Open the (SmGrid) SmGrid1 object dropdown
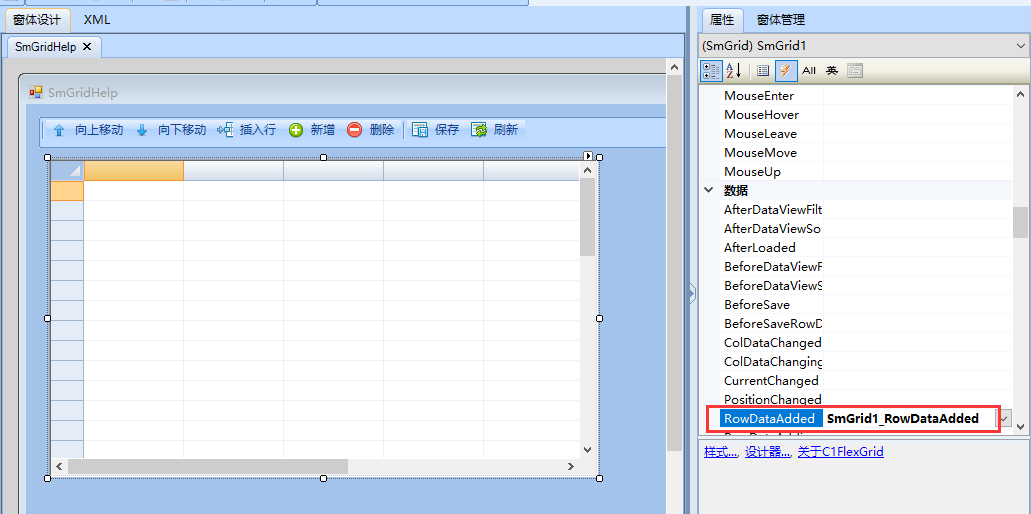 click(1021, 46)
